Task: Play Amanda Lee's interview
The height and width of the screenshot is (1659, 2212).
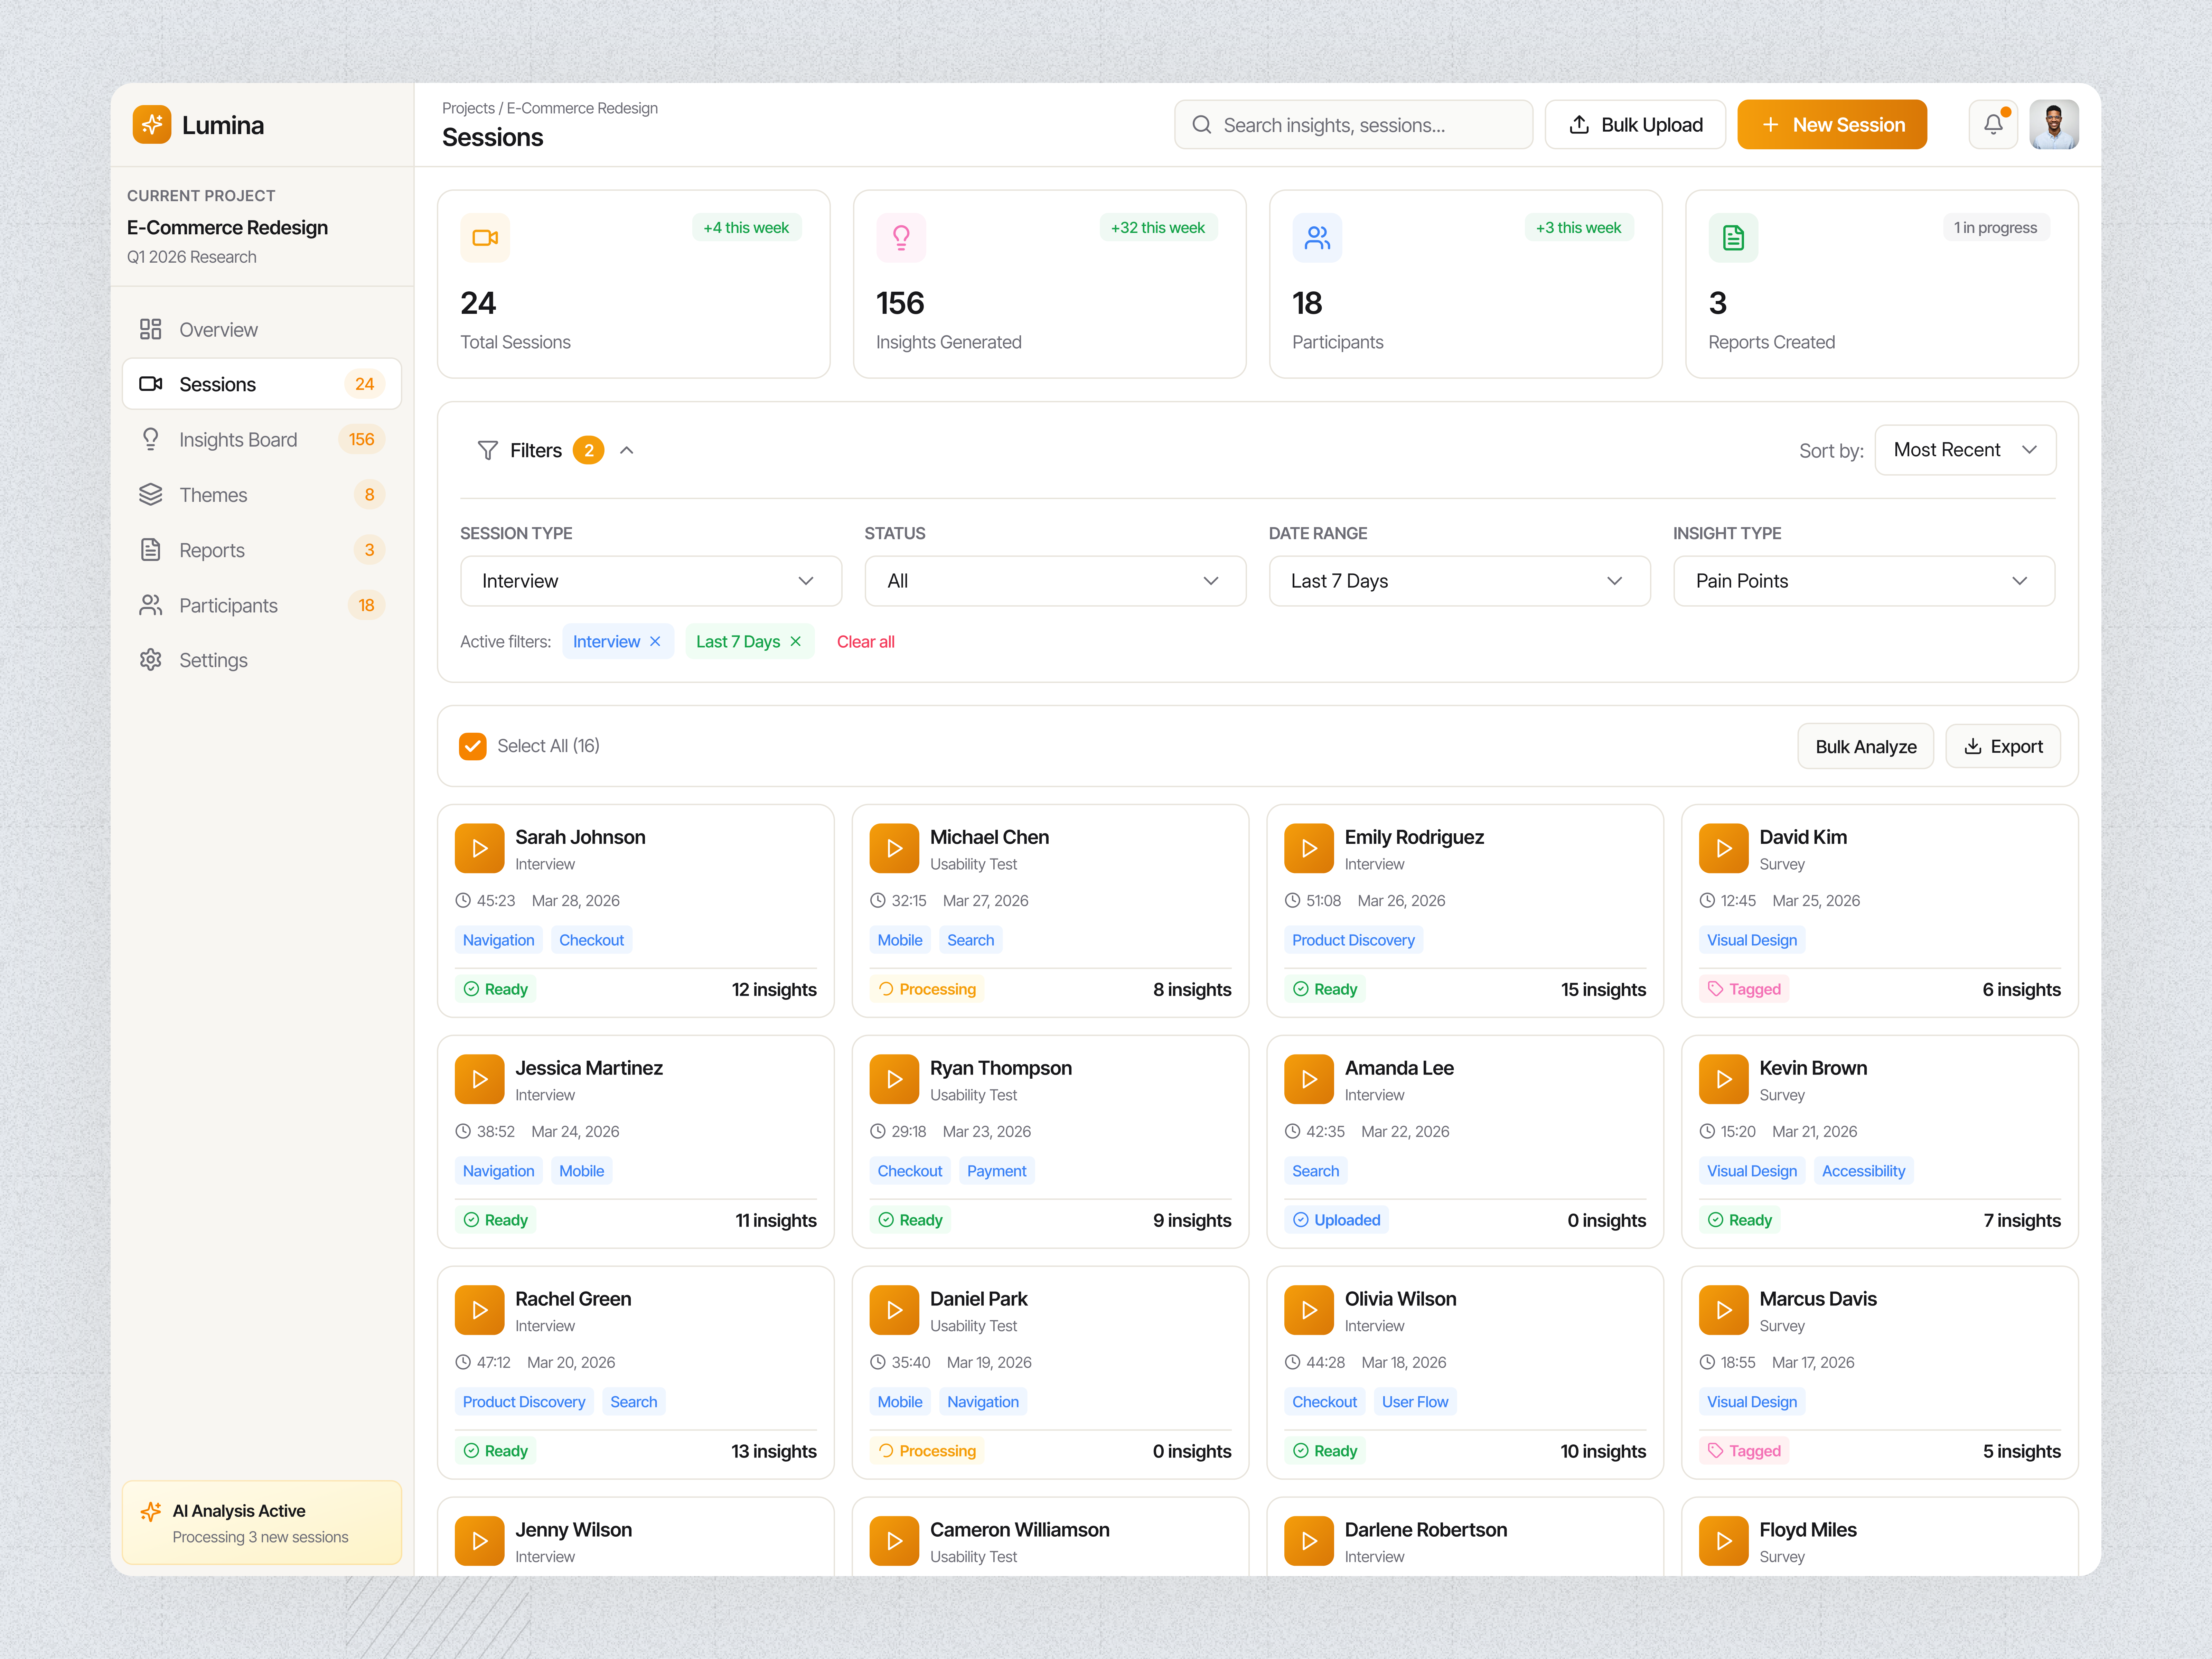Action: click(1309, 1079)
